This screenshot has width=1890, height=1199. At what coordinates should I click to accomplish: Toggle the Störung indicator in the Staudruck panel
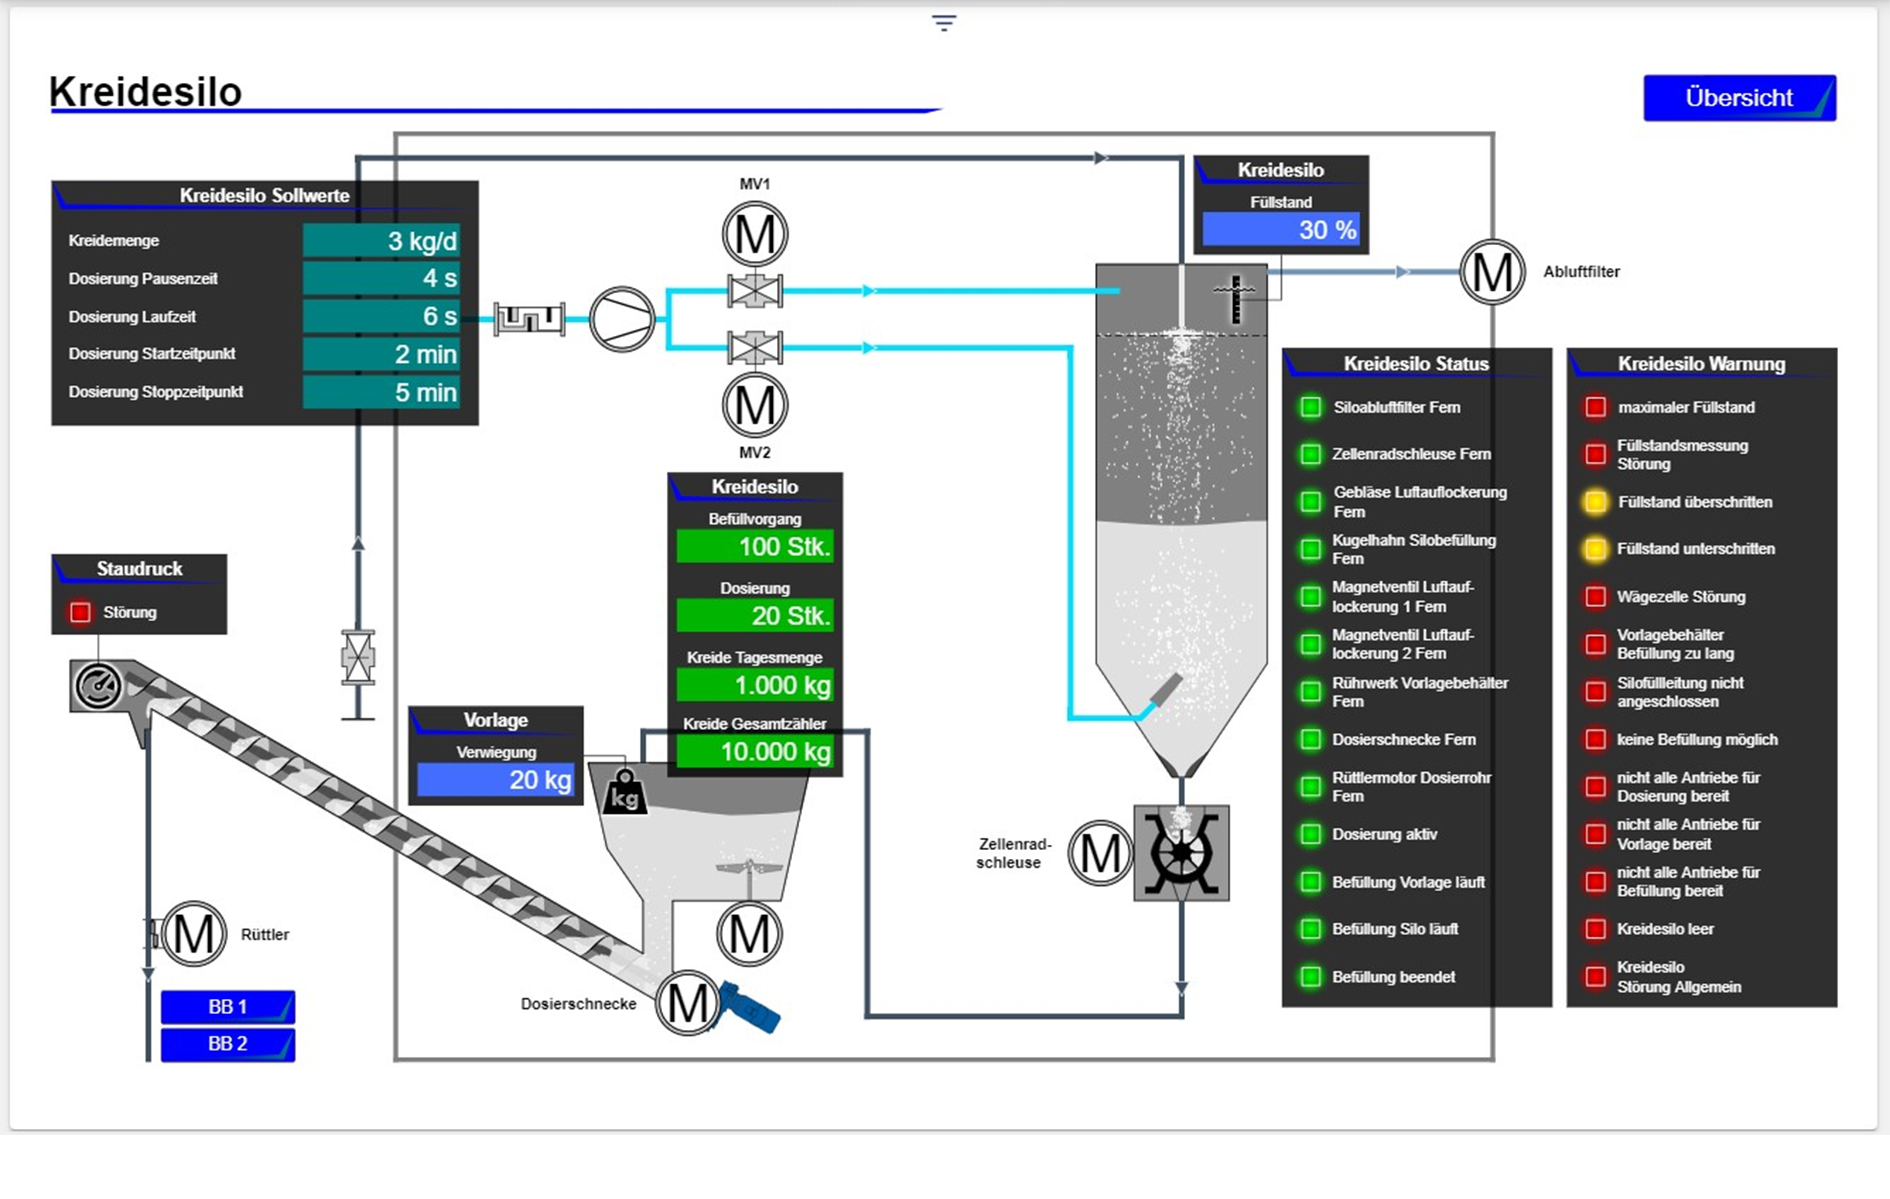tap(80, 612)
